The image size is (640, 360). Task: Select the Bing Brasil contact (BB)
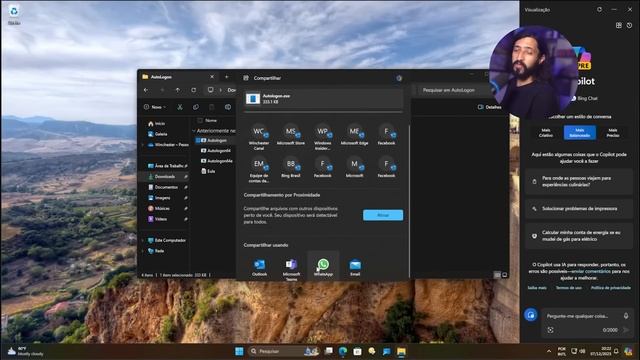(291, 167)
